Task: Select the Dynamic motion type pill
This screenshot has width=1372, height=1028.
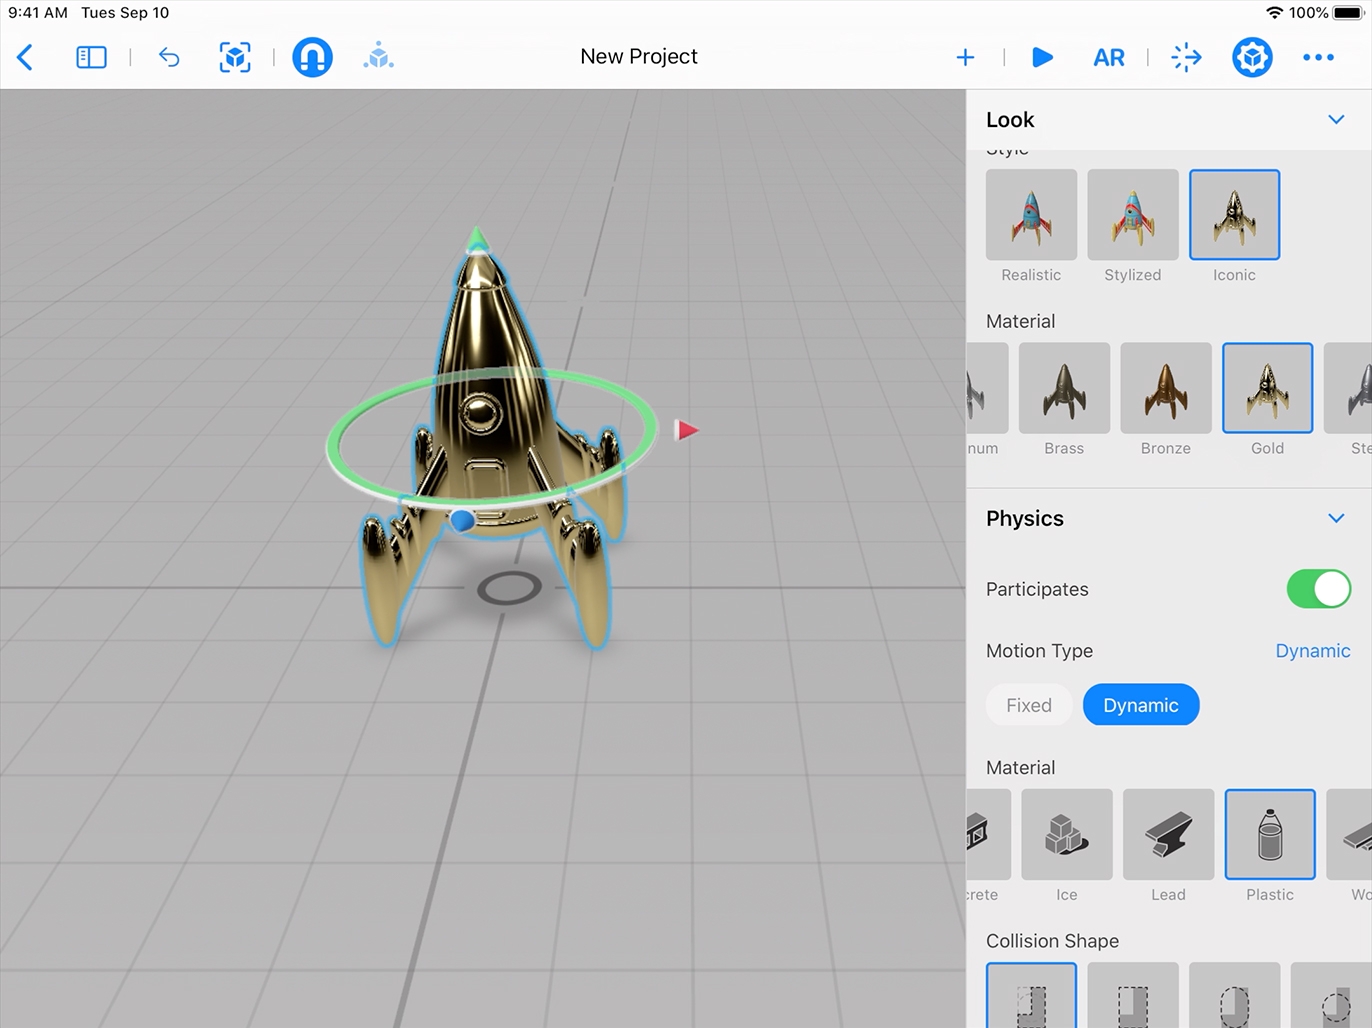Action: (x=1141, y=705)
